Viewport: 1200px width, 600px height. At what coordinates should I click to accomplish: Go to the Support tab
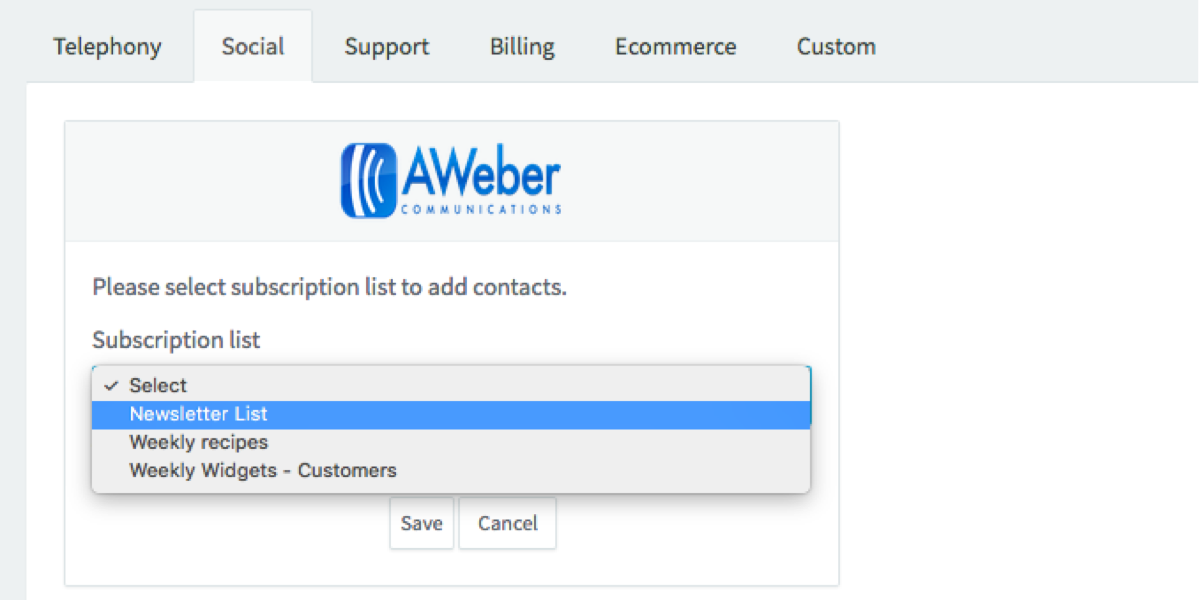[387, 47]
